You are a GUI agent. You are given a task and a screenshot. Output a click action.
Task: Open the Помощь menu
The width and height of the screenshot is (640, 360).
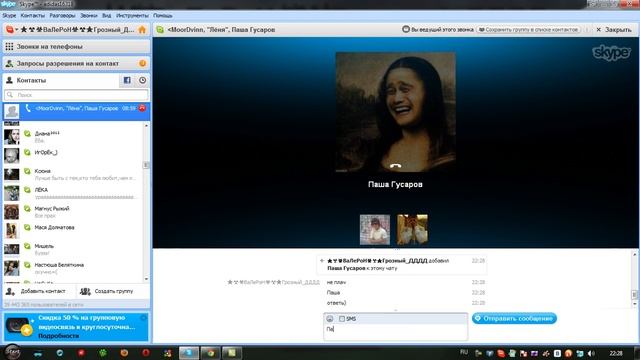(x=163, y=16)
